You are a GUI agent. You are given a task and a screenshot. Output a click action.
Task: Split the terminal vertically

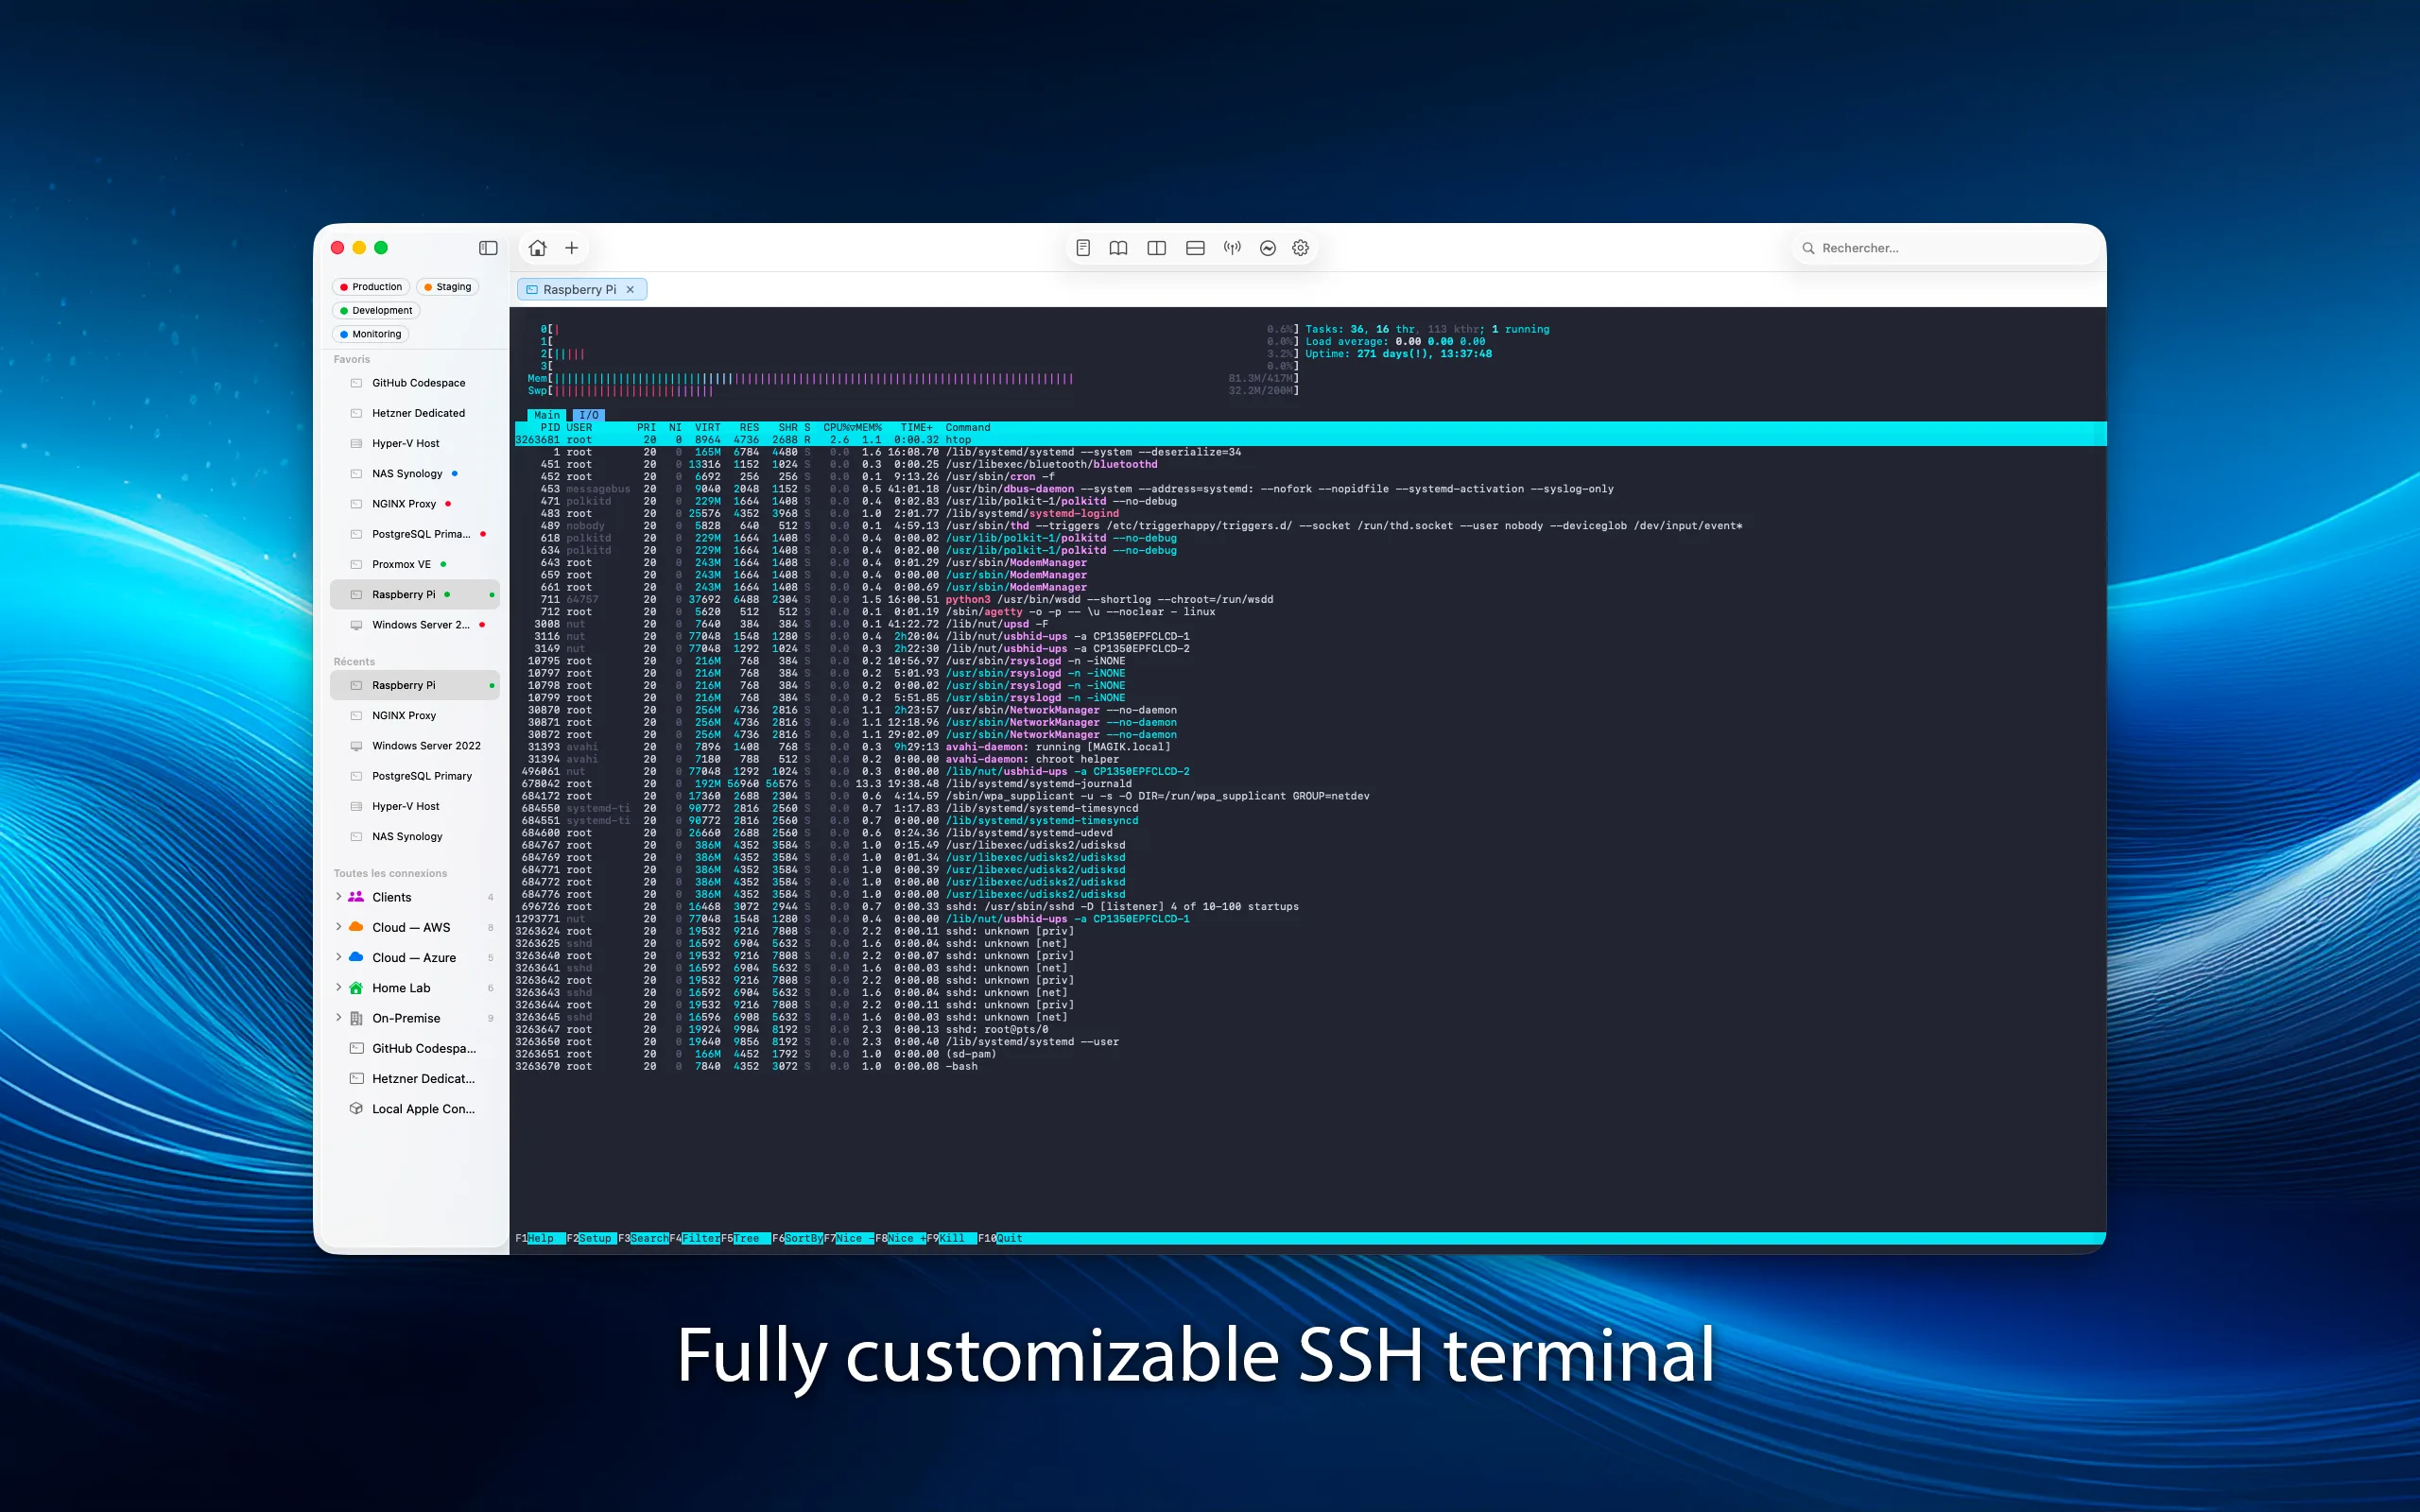[1157, 247]
